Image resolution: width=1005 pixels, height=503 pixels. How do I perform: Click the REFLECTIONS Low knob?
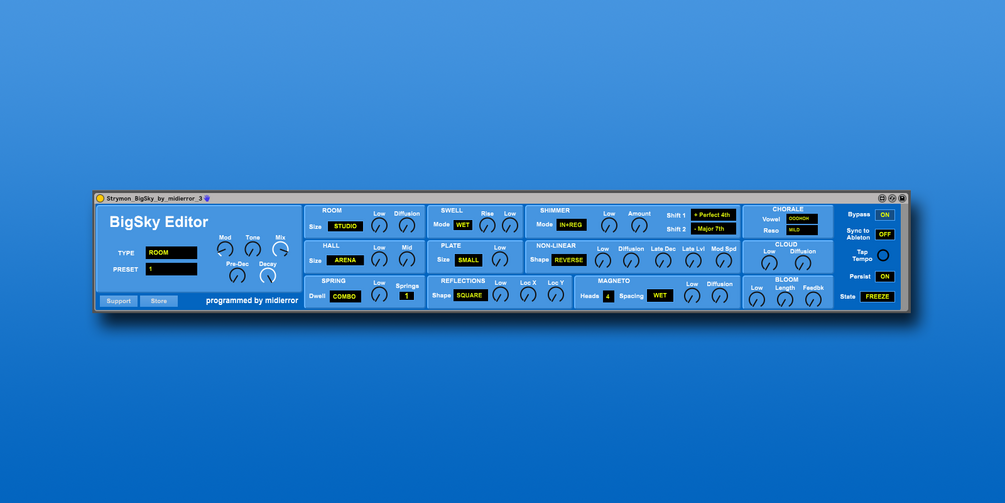click(501, 294)
